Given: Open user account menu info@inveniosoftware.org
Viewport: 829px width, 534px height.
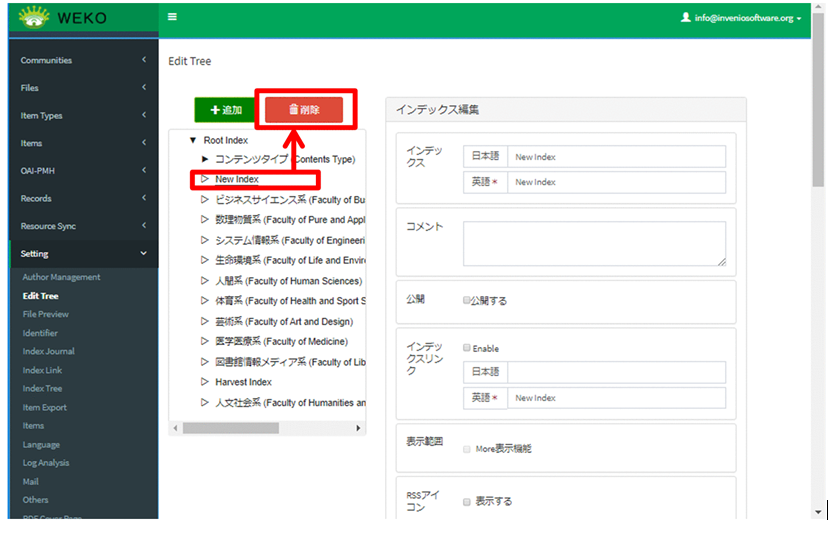Looking at the screenshot, I should [x=741, y=18].
